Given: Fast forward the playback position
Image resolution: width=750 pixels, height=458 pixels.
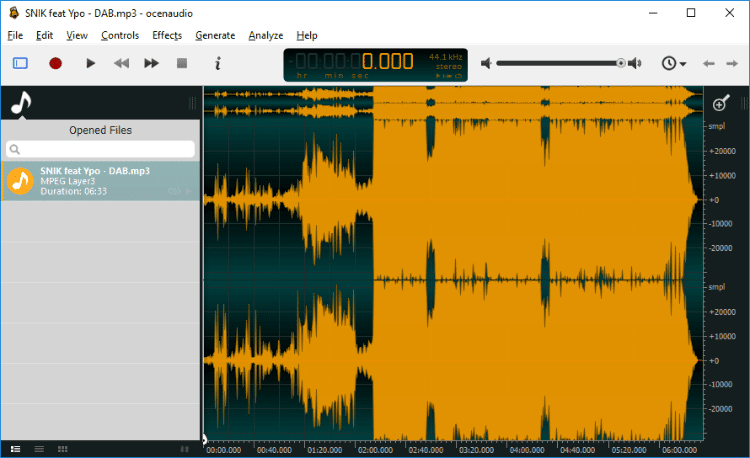Looking at the screenshot, I should pos(151,63).
